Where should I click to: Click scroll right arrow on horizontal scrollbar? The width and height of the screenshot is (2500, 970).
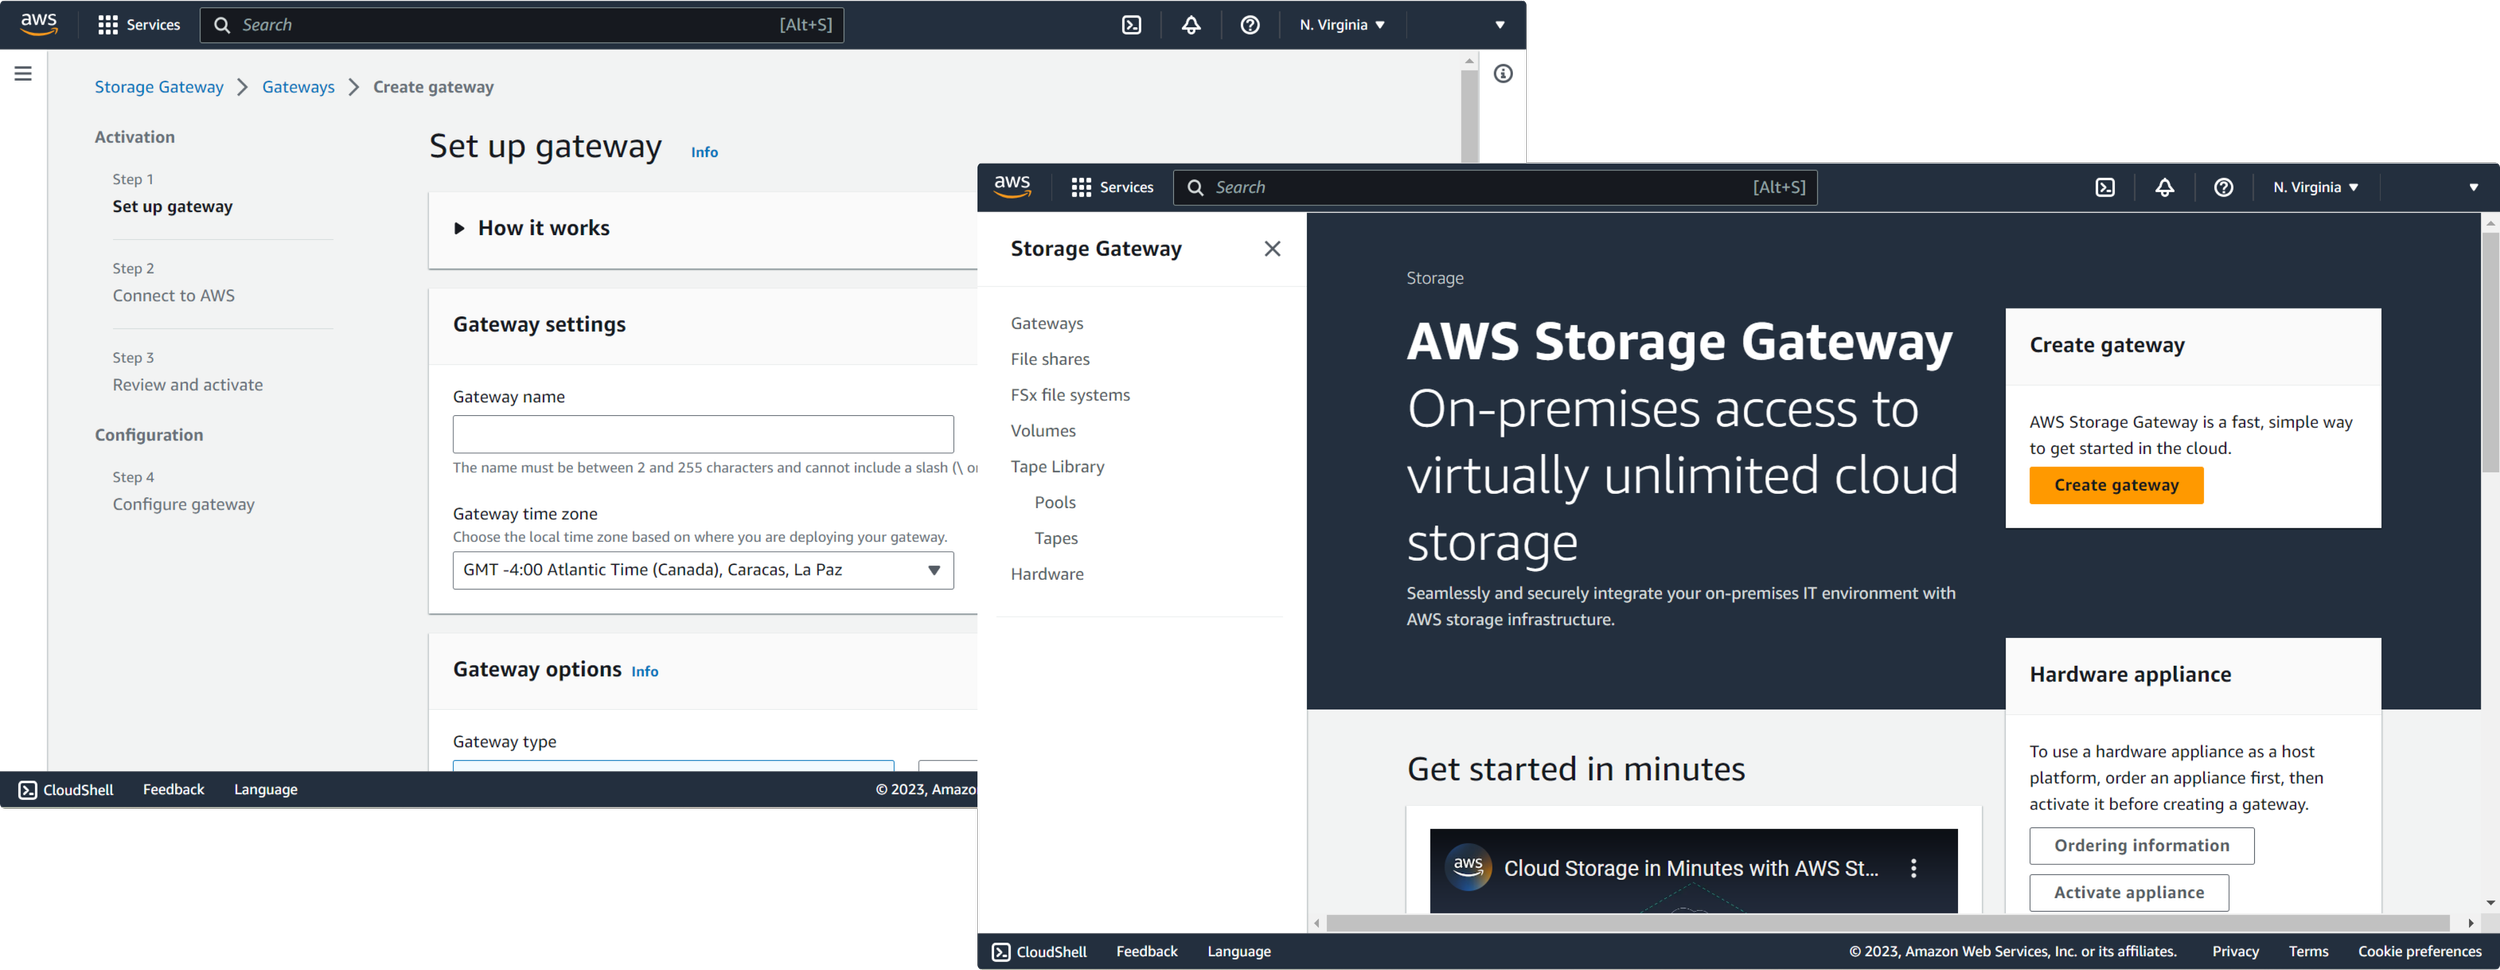[x=2470, y=923]
